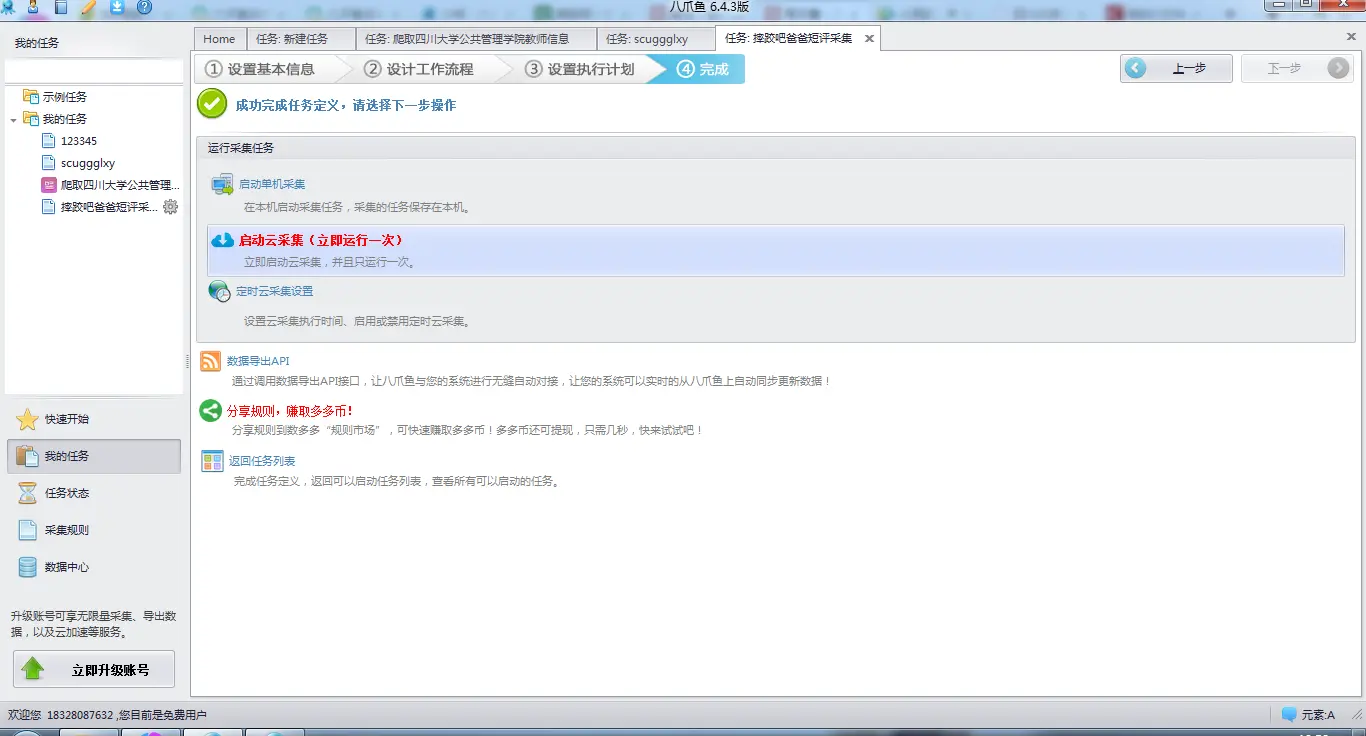Go back with the 上一步 button
This screenshot has width=1366, height=736.
[x=1176, y=68]
